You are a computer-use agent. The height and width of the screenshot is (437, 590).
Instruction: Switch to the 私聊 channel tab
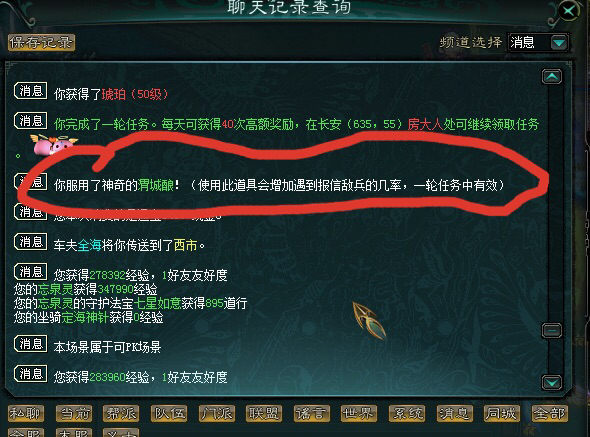(26, 414)
